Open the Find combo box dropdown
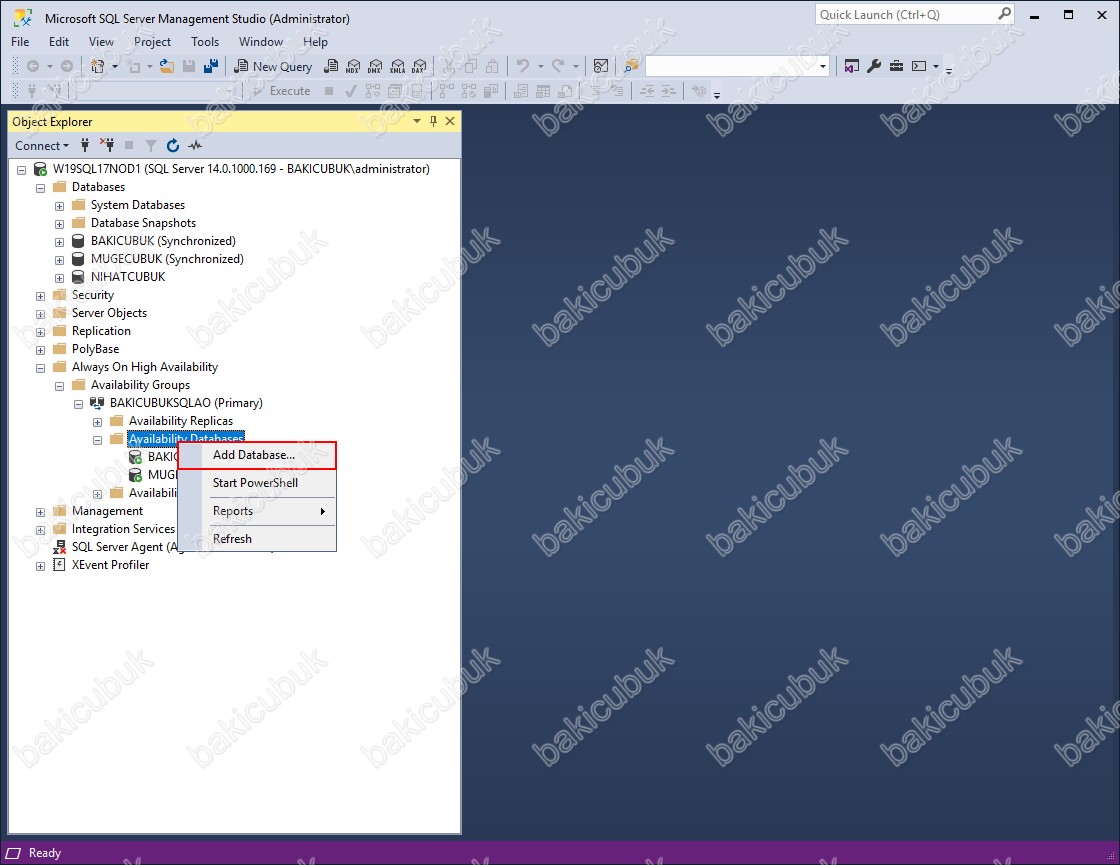The image size is (1120, 865). [x=823, y=66]
